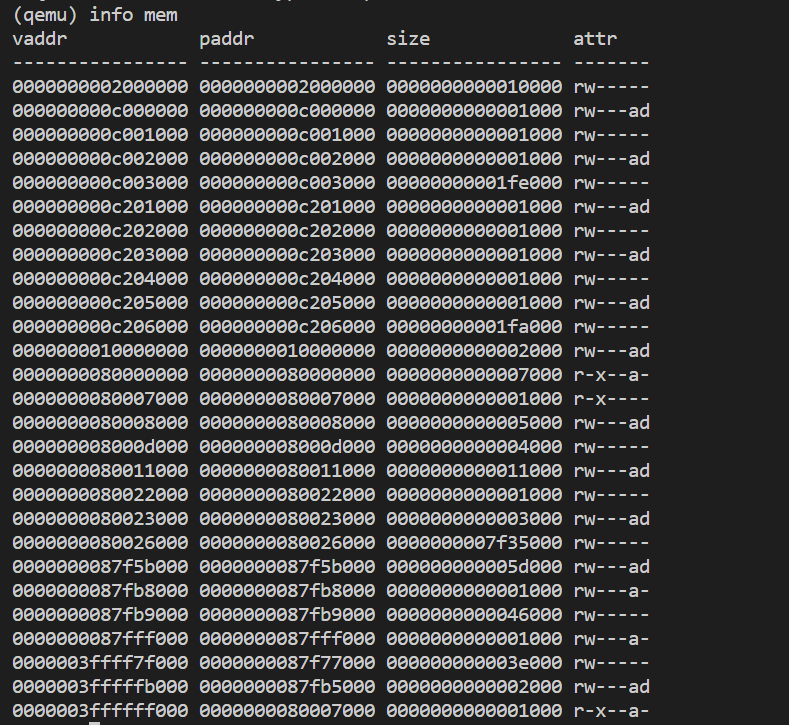Viewport: 789px width, 725px height.
Task: Click vaddr cell 0000000080007000
Action: click(x=101, y=398)
